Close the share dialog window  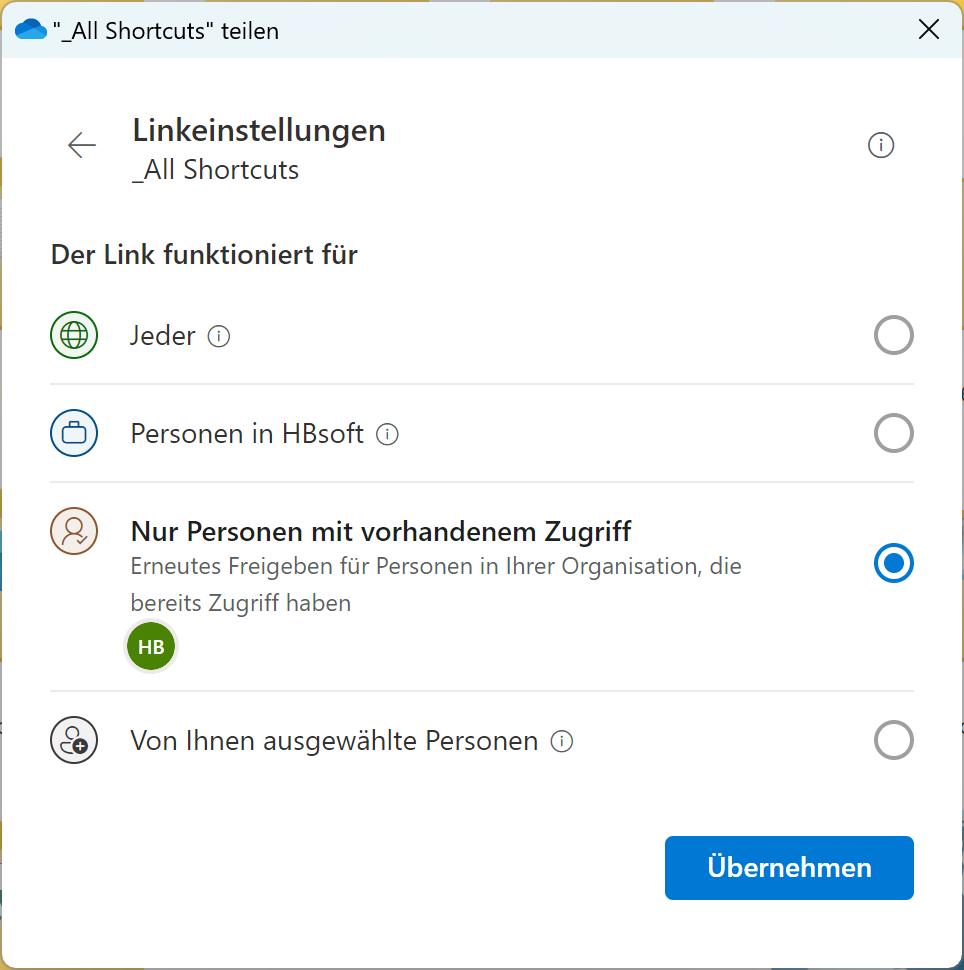coord(929,30)
